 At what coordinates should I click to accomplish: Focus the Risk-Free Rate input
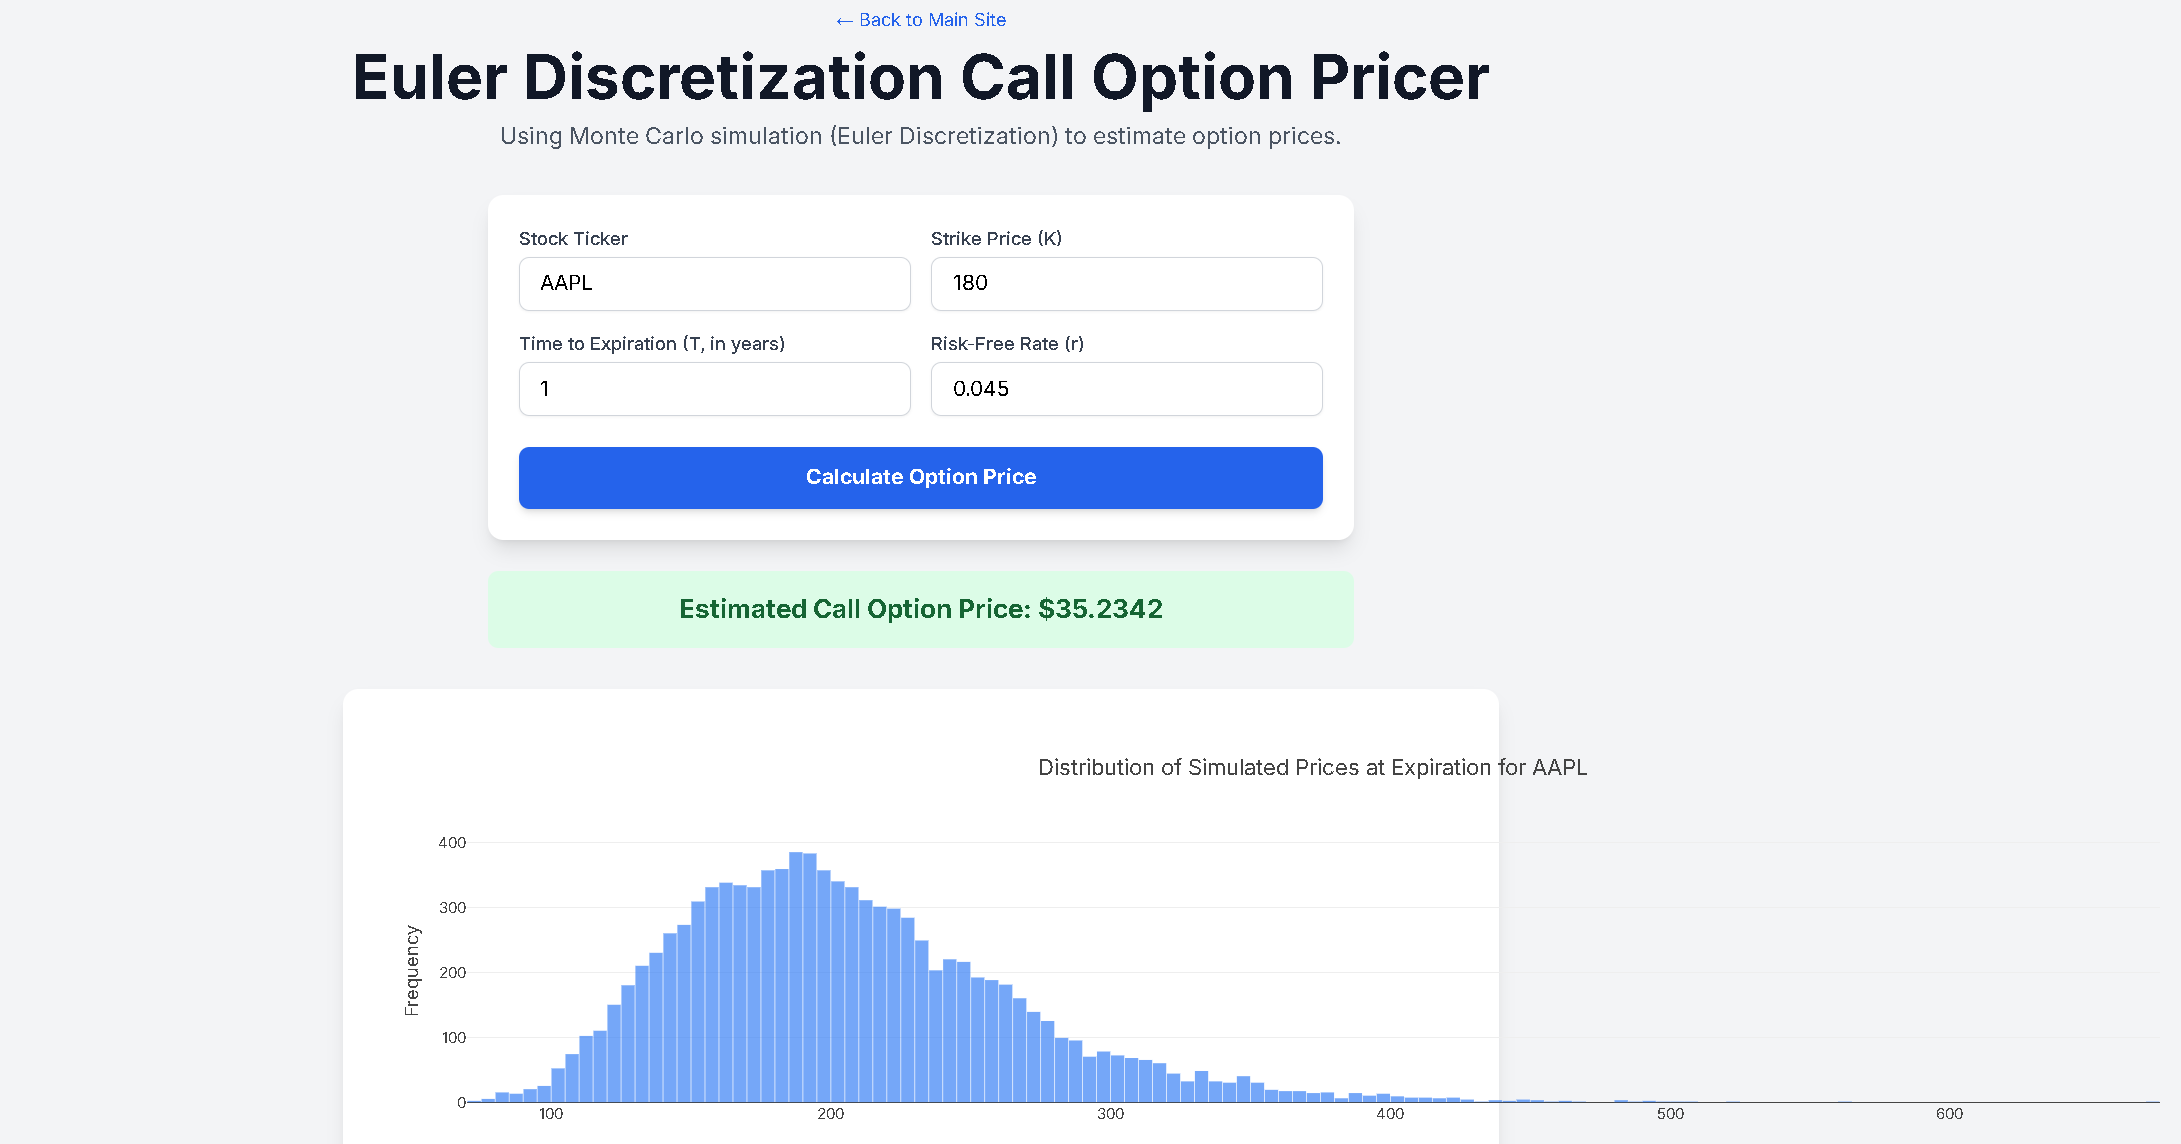(x=1126, y=389)
